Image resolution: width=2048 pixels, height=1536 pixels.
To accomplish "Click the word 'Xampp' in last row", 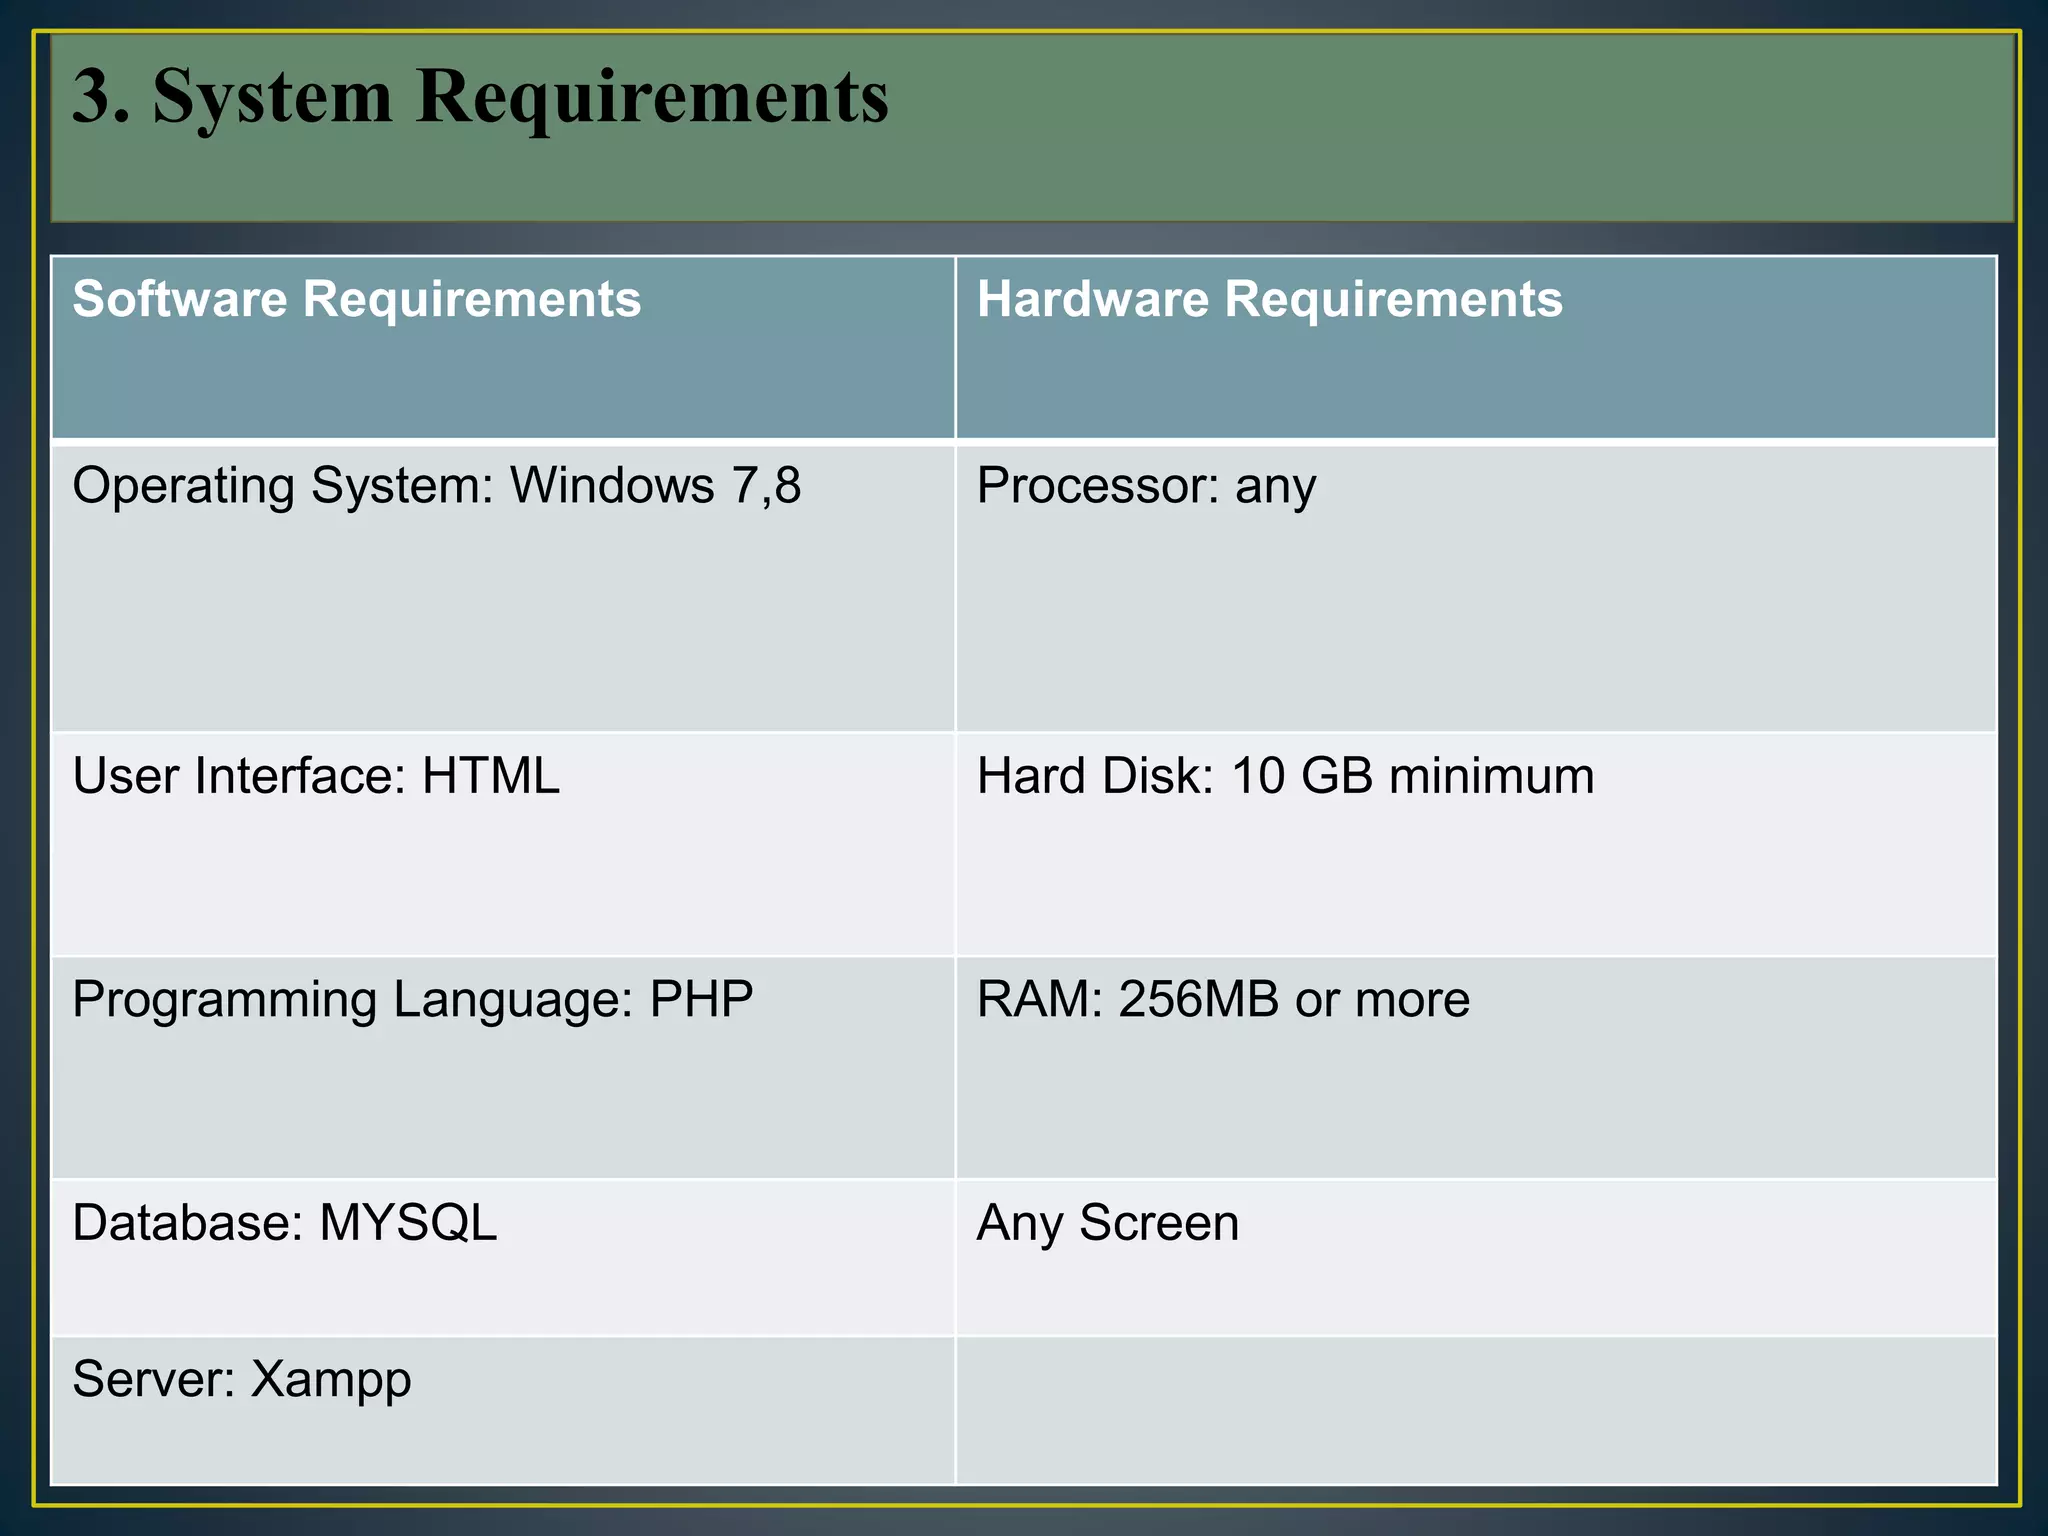I will click(331, 1379).
